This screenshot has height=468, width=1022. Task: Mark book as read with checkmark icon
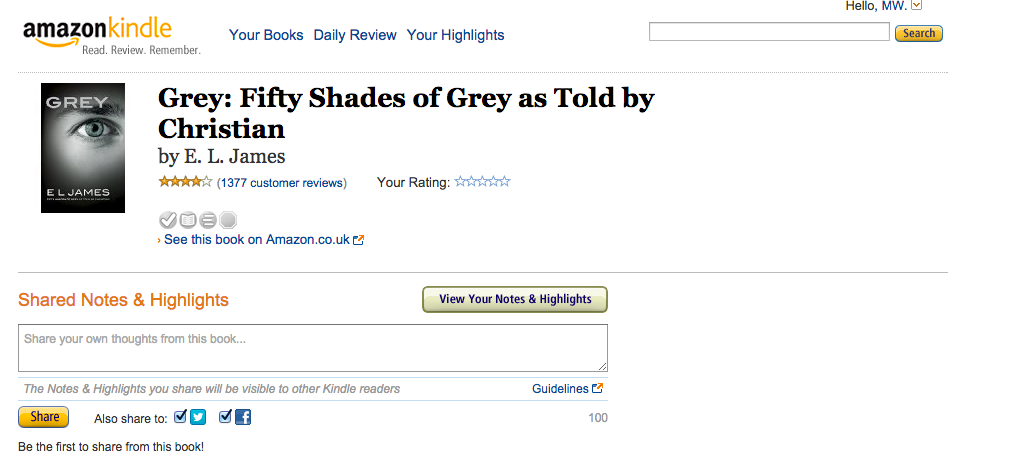pyautogui.click(x=168, y=220)
